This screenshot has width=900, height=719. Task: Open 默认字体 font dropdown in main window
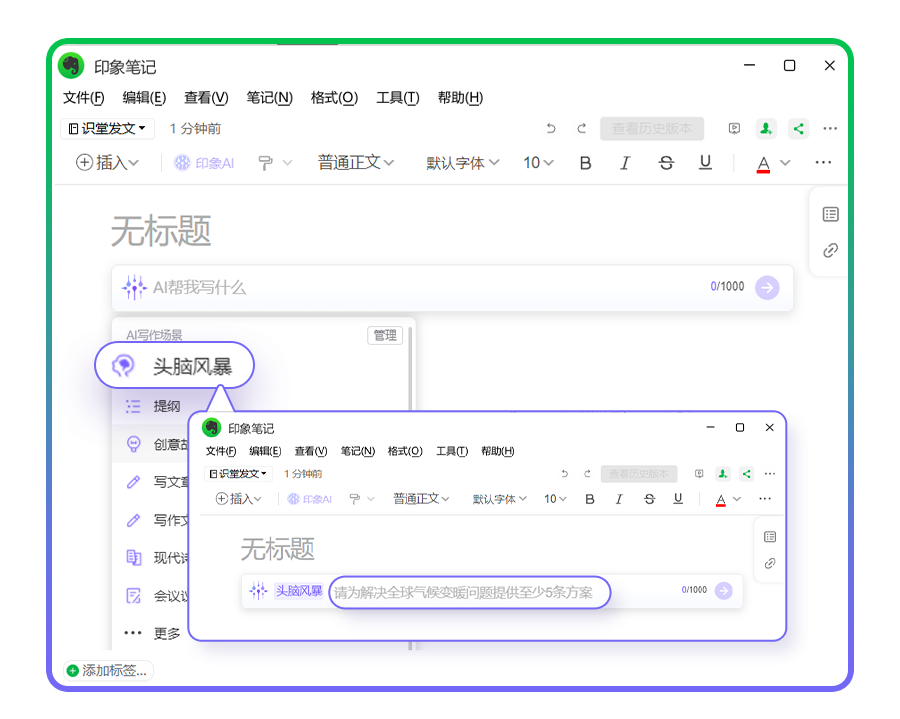[463, 164]
